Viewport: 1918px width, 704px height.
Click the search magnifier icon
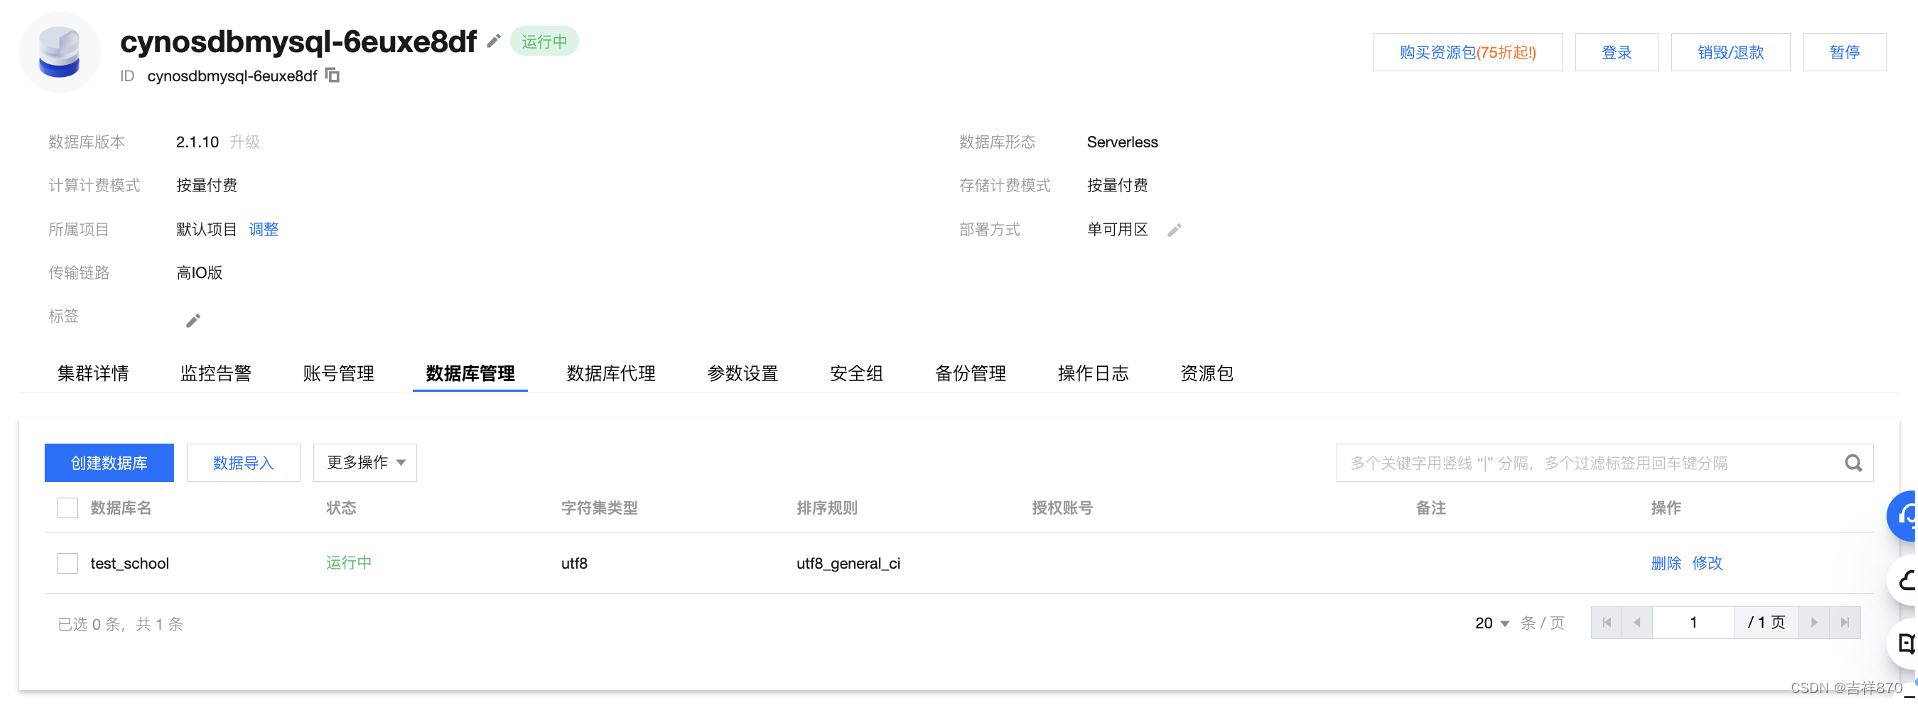tap(1853, 463)
